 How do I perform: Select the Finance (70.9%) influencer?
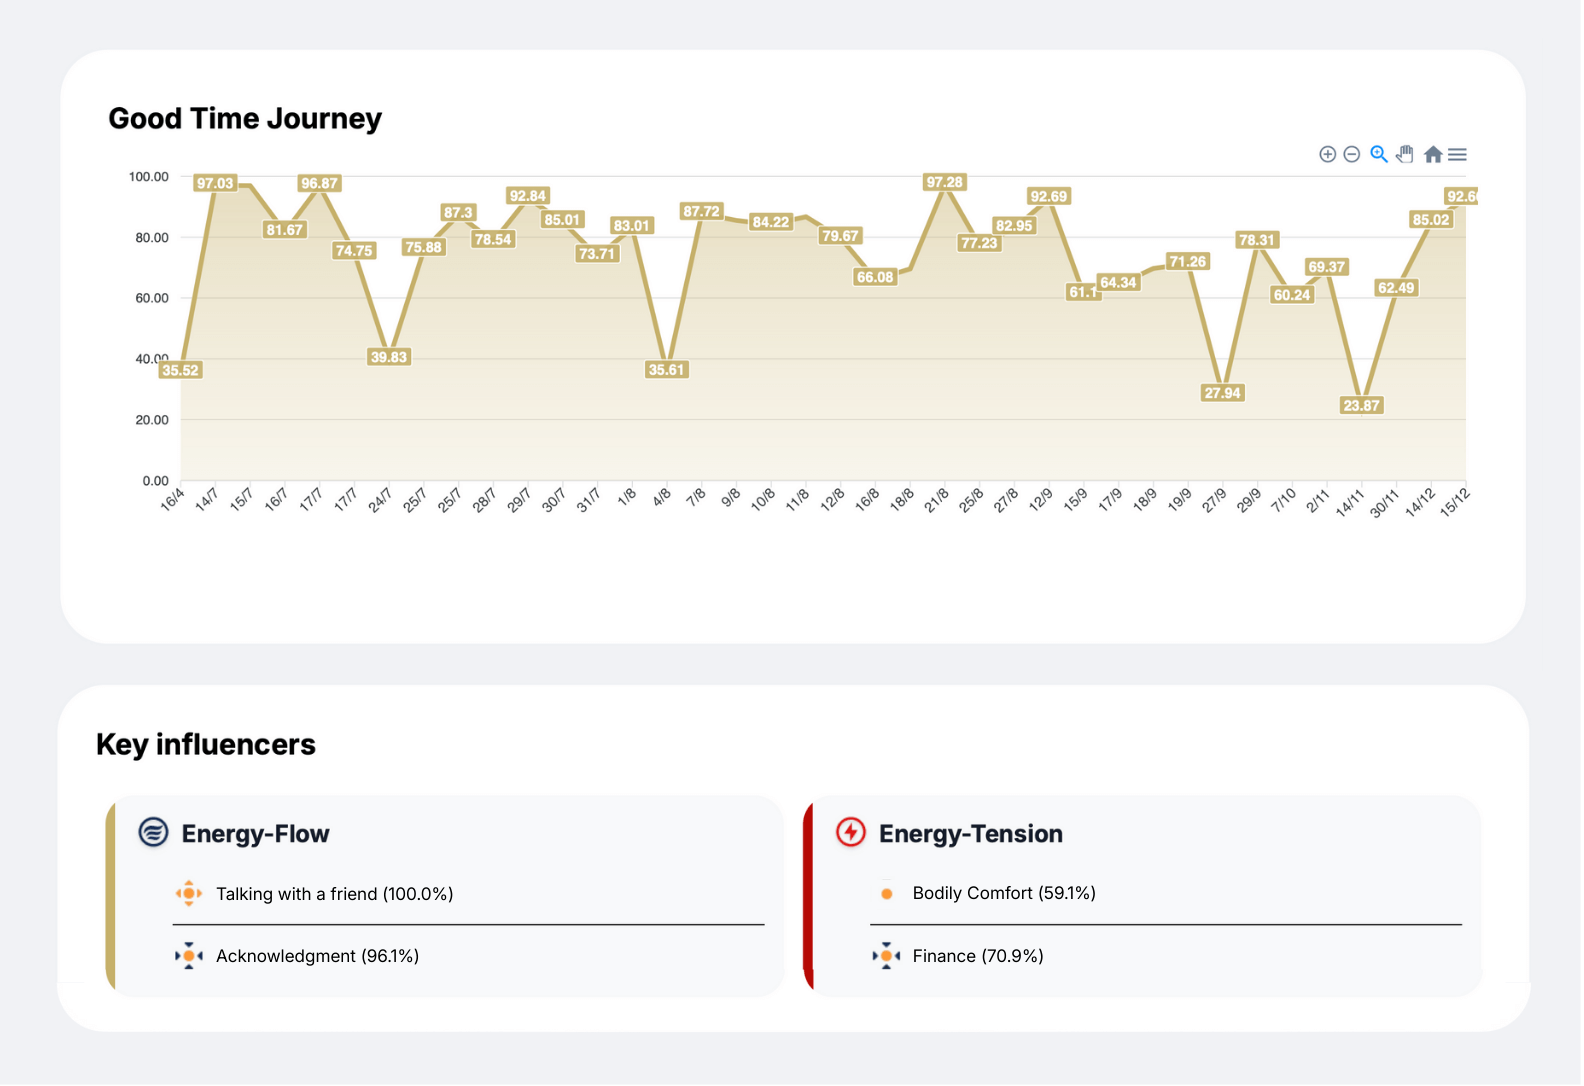(977, 956)
